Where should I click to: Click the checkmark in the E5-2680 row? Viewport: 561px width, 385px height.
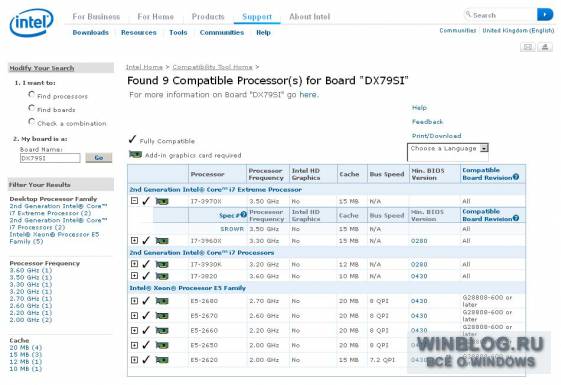point(146,301)
